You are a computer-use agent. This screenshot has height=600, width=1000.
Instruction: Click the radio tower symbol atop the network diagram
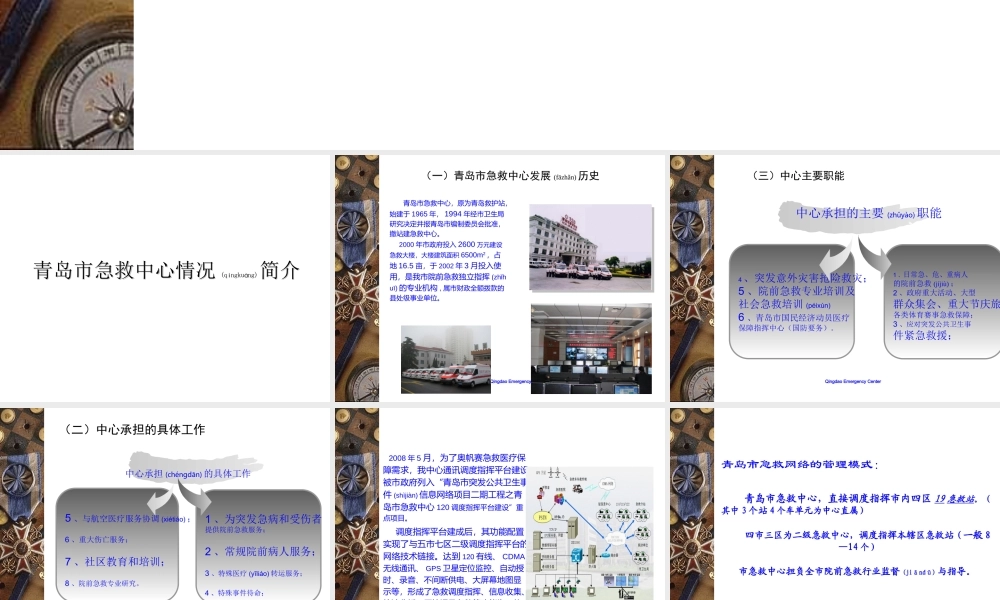point(552,471)
